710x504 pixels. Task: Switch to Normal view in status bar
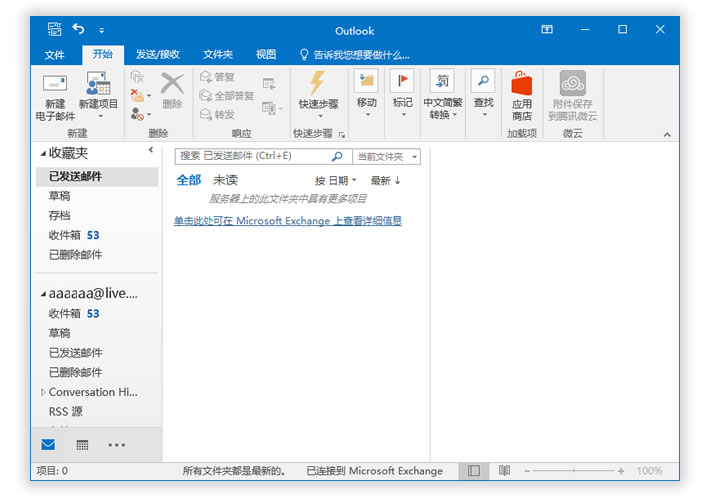tap(474, 471)
